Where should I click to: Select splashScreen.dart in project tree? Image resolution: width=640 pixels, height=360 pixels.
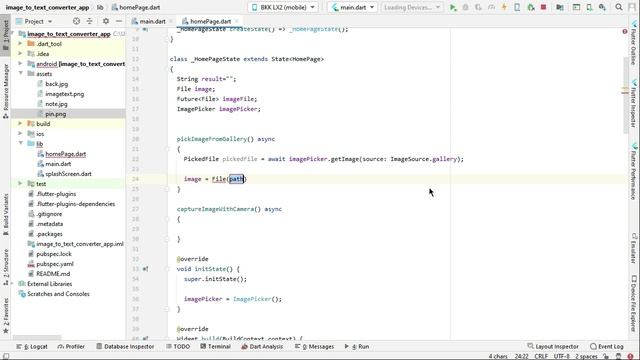(x=68, y=174)
